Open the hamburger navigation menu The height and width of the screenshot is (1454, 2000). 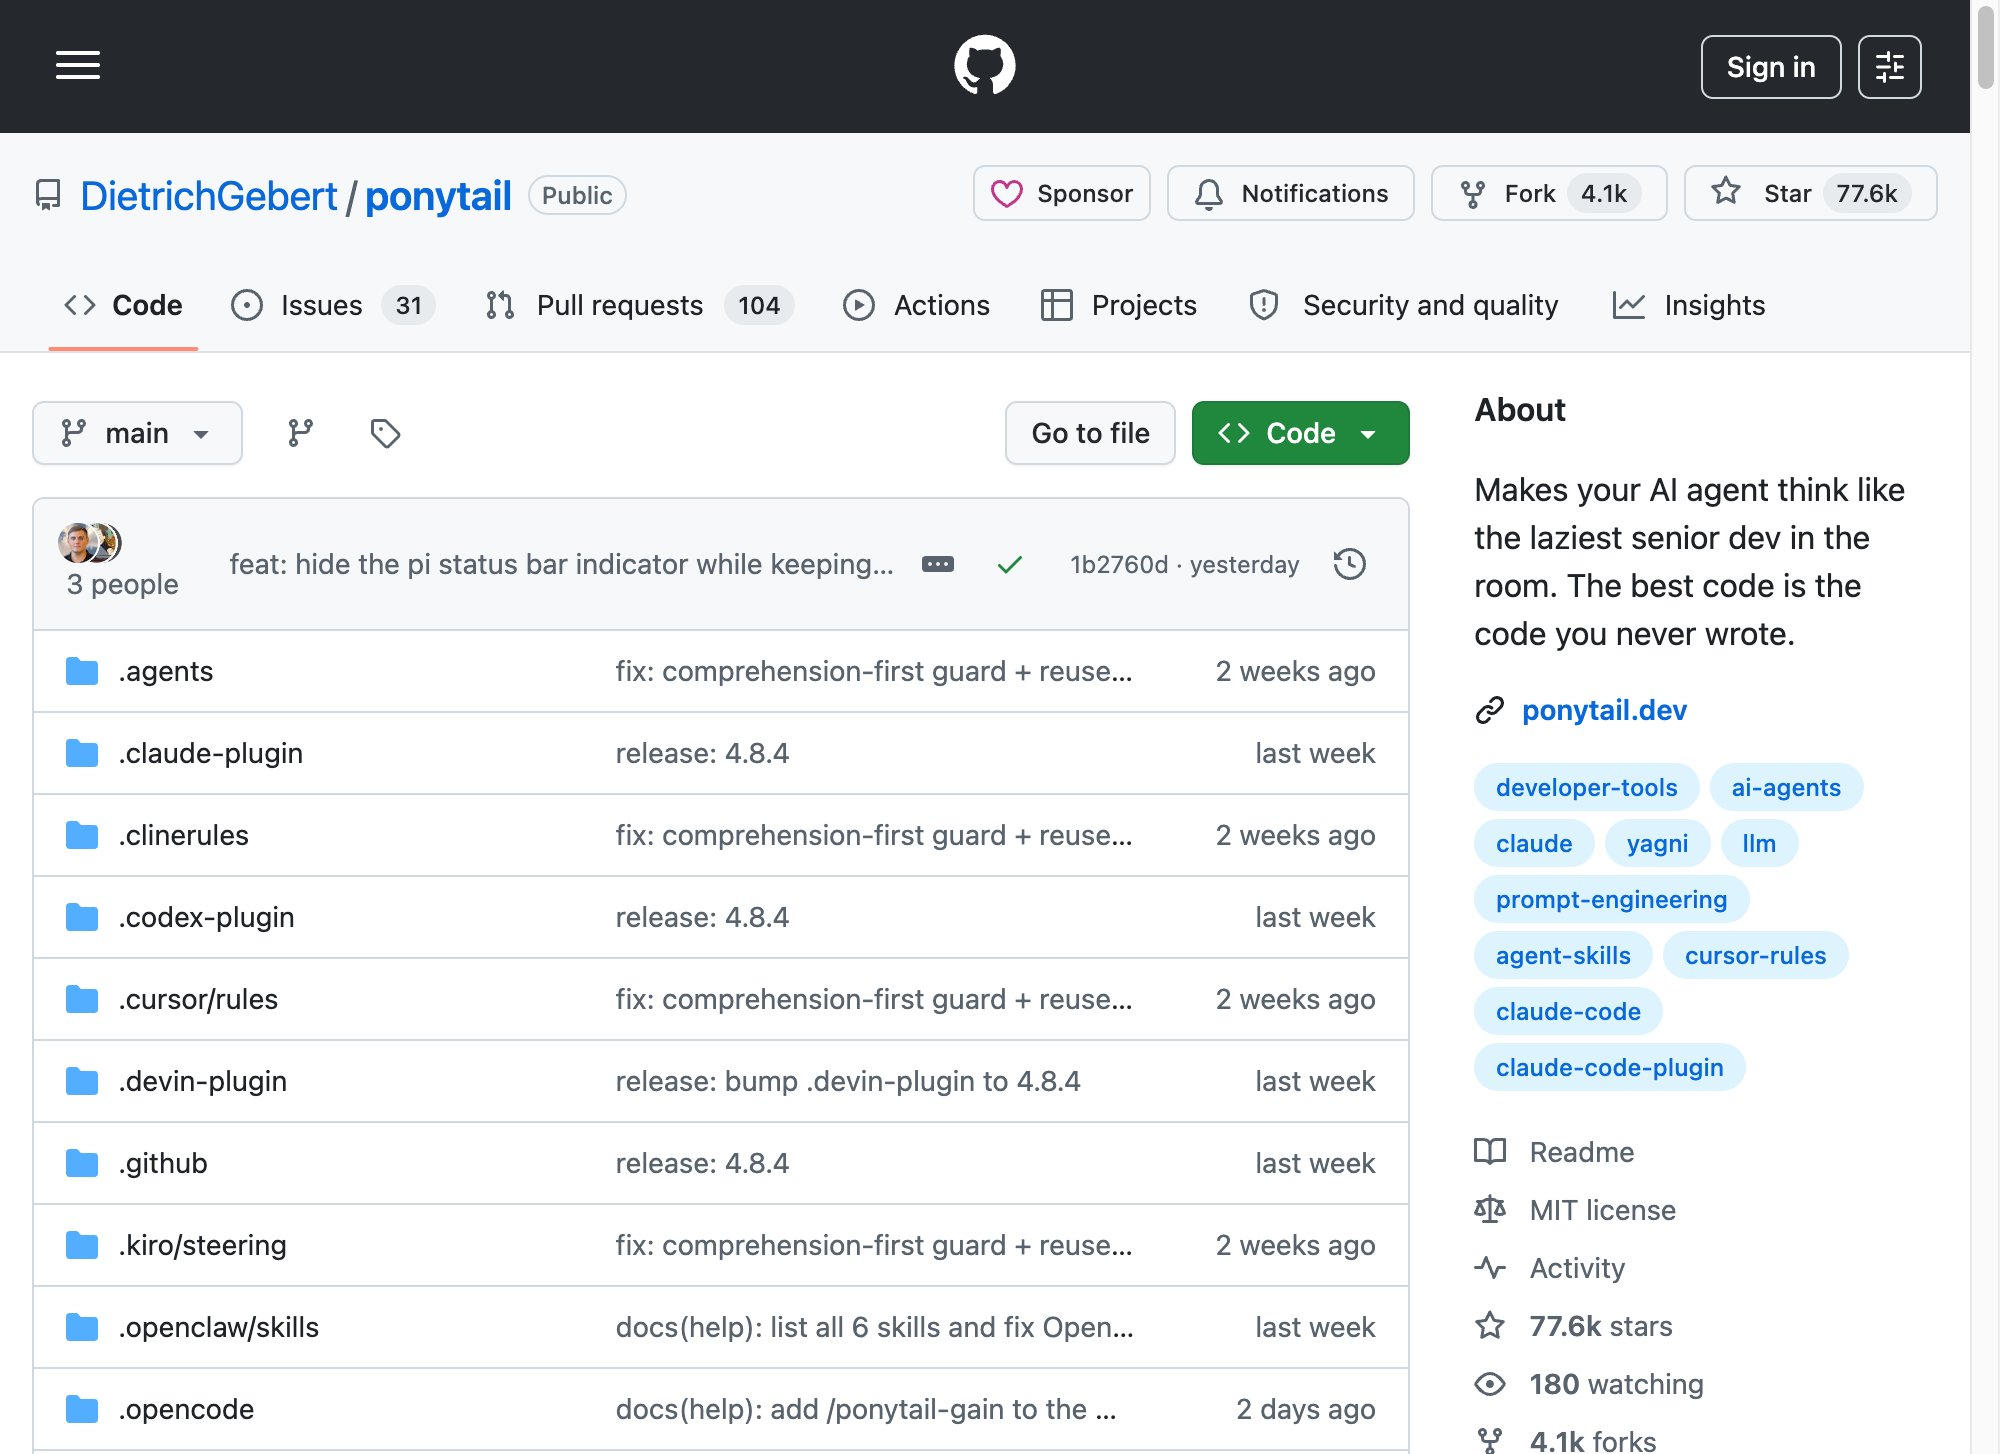click(78, 66)
